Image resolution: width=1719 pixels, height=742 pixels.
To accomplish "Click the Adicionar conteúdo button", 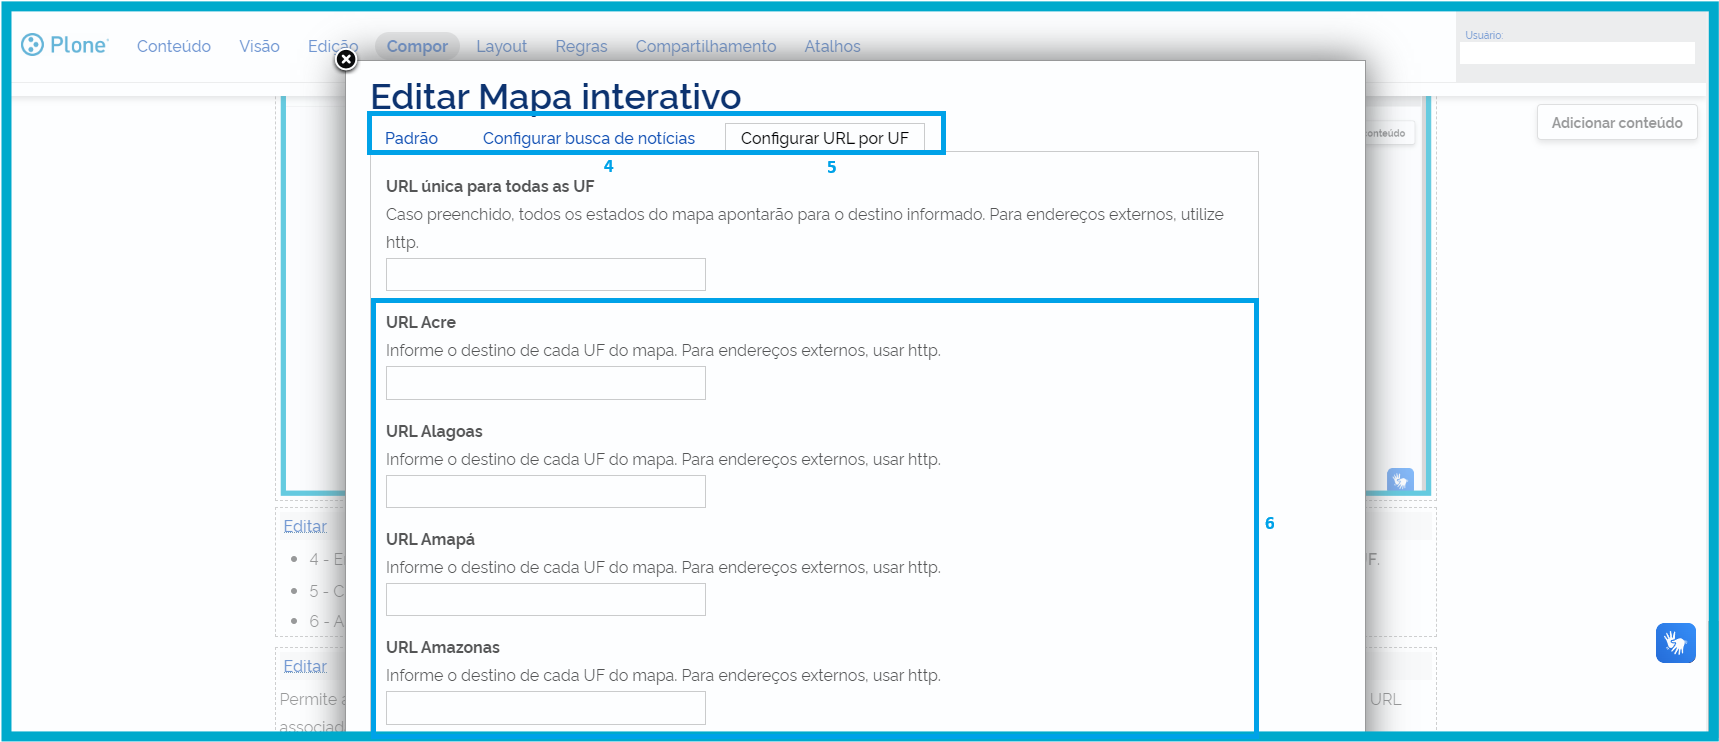I will point(1617,123).
